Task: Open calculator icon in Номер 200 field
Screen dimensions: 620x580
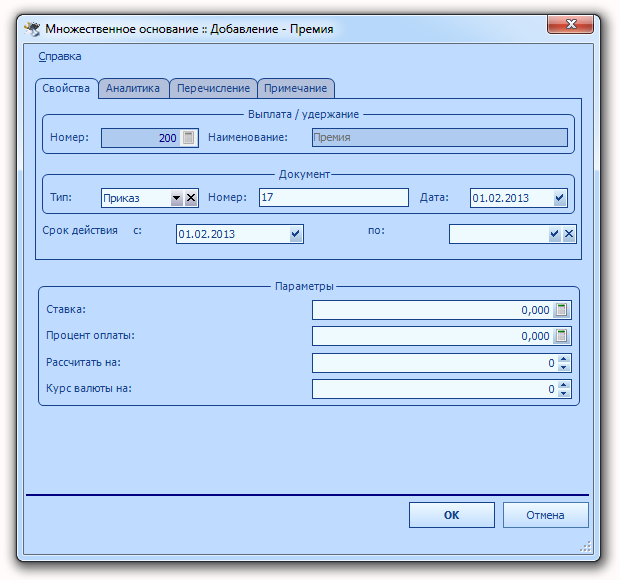Action: [x=189, y=138]
